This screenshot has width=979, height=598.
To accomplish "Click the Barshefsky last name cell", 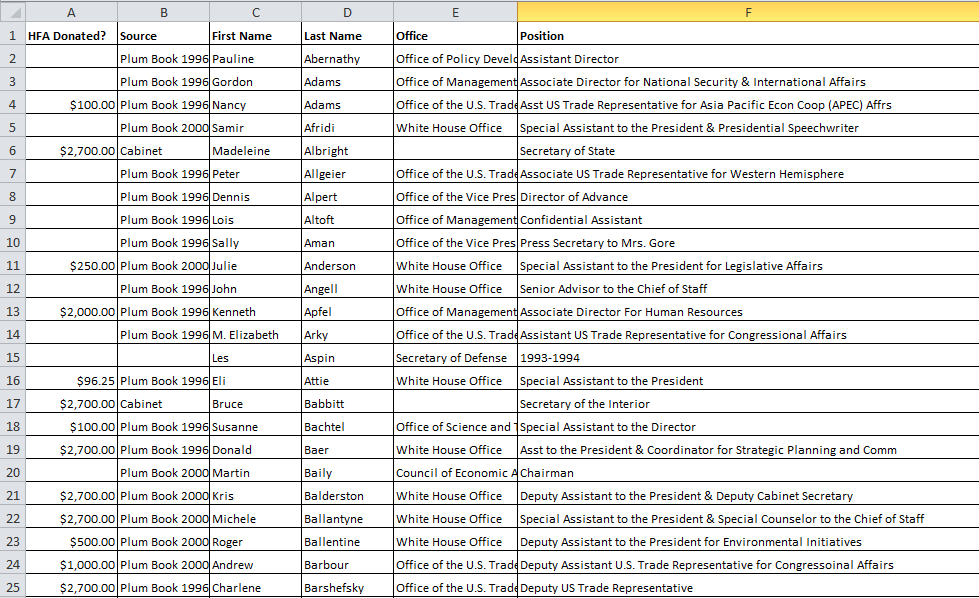I will click(347, 587).
